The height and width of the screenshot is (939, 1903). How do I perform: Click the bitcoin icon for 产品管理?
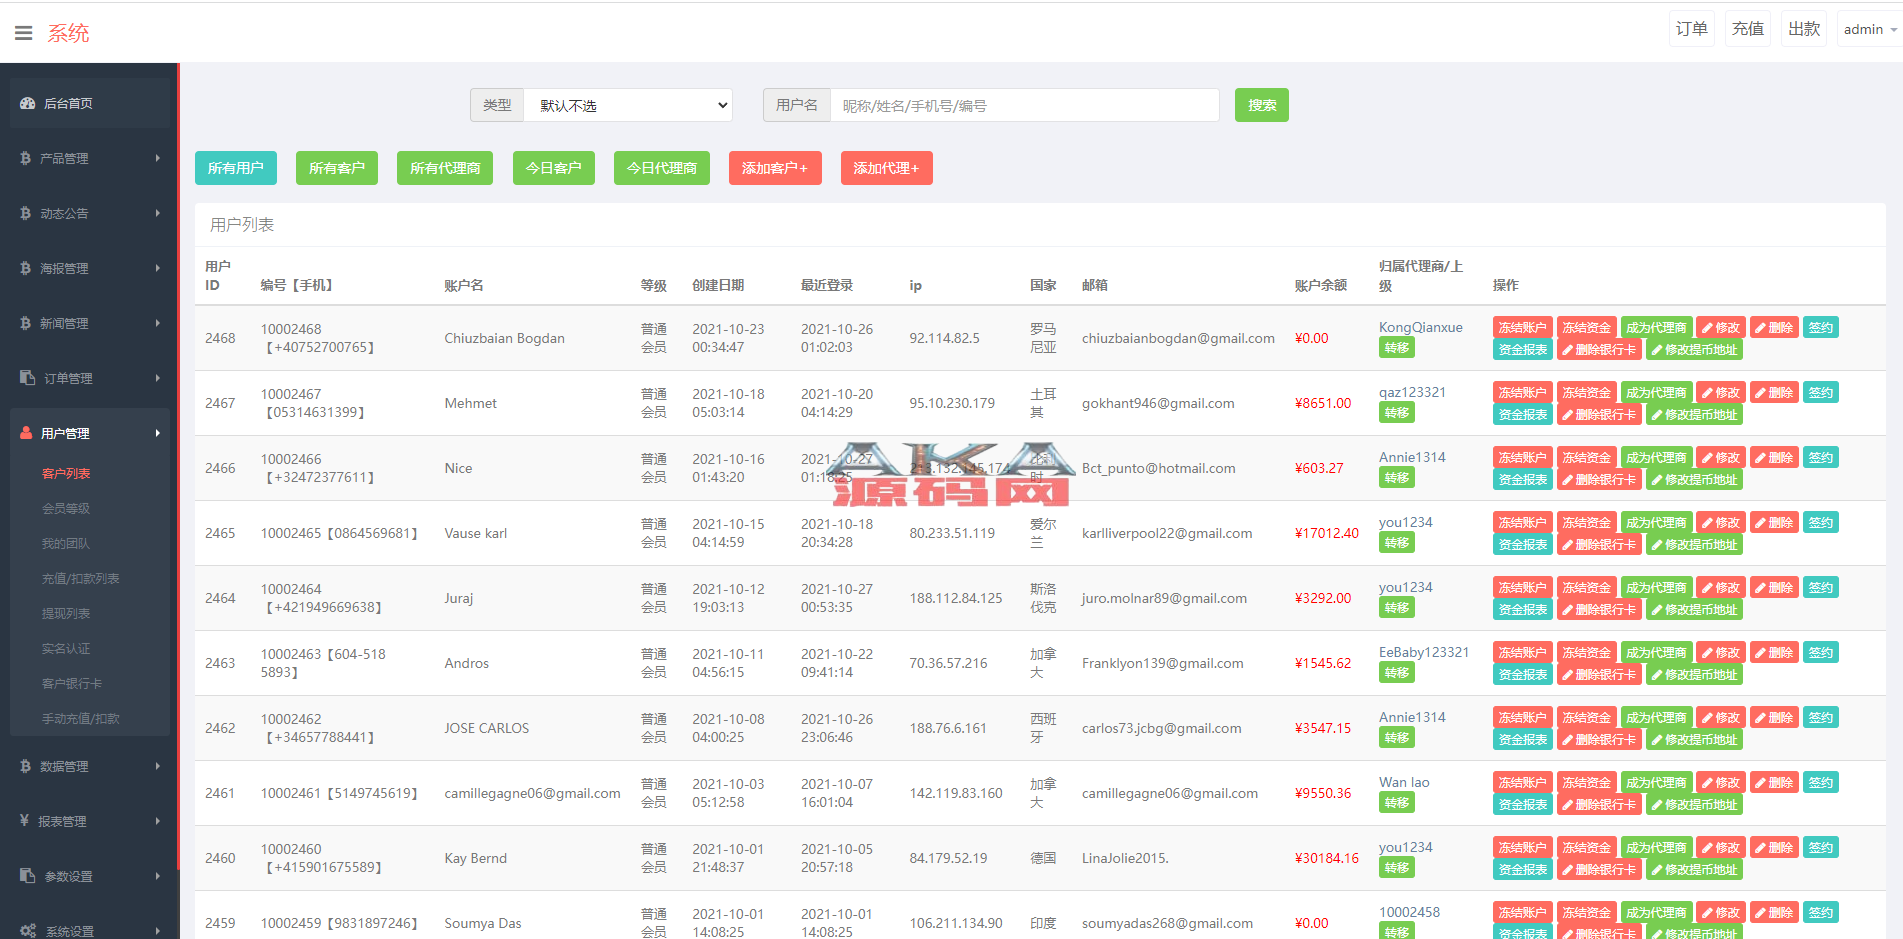point(26,158)
